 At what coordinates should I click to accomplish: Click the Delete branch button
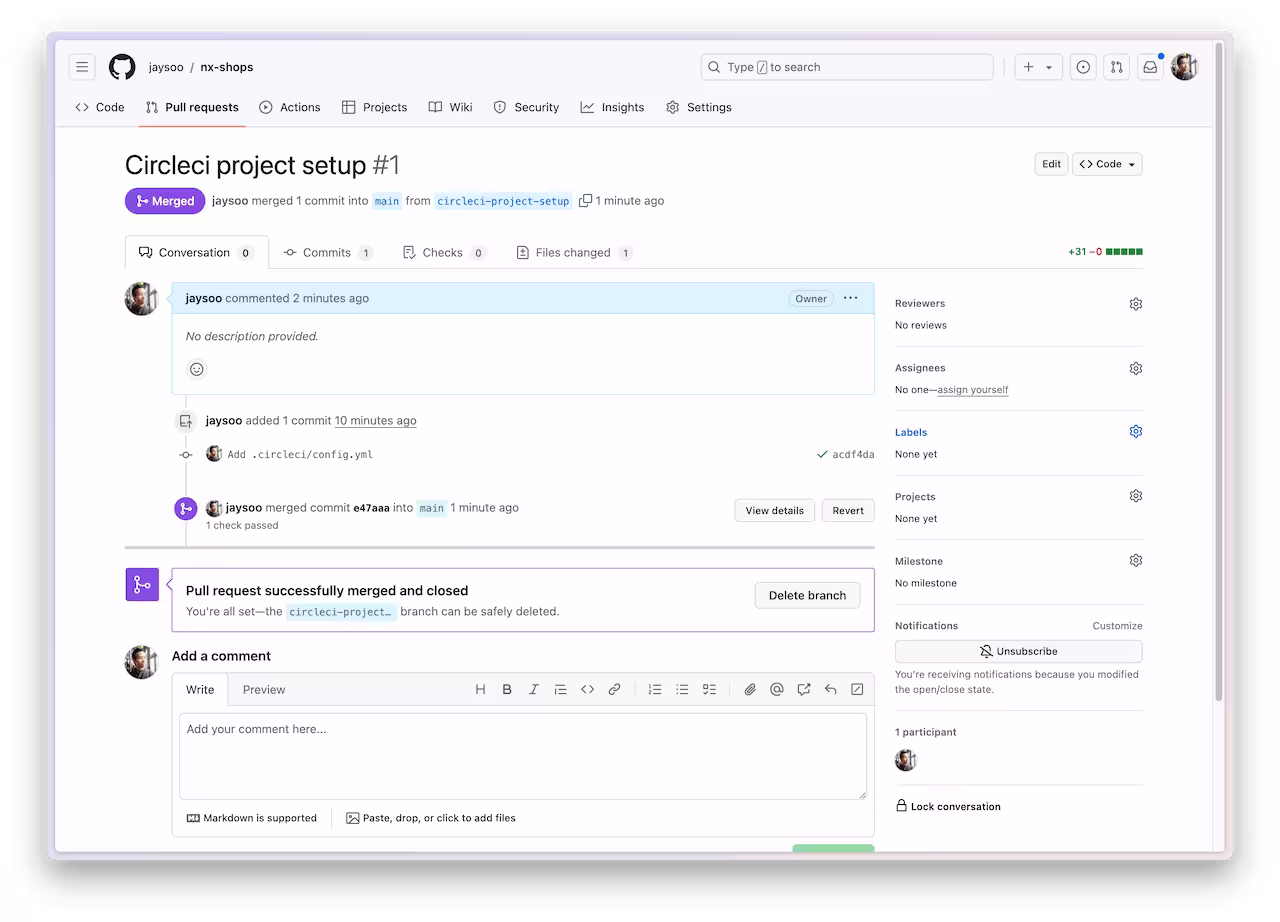tap(807, 595)
